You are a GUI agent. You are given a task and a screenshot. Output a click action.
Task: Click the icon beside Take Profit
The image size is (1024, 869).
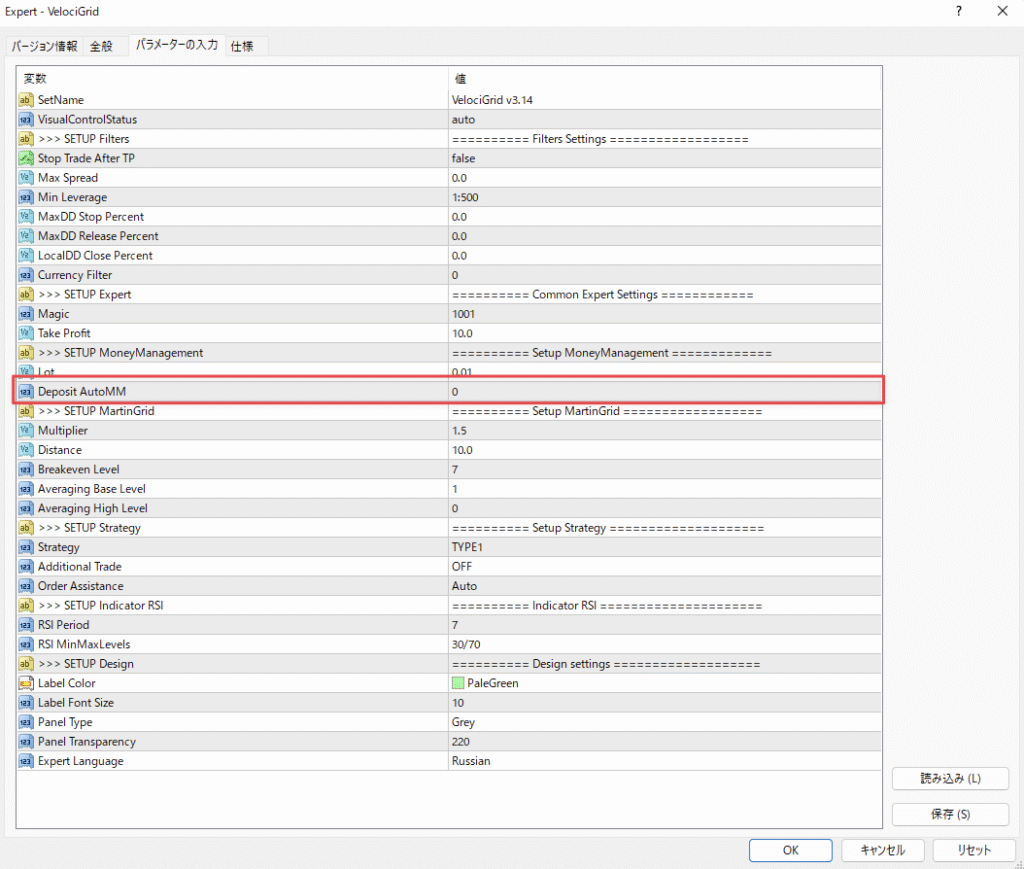(x=25, y=333)
